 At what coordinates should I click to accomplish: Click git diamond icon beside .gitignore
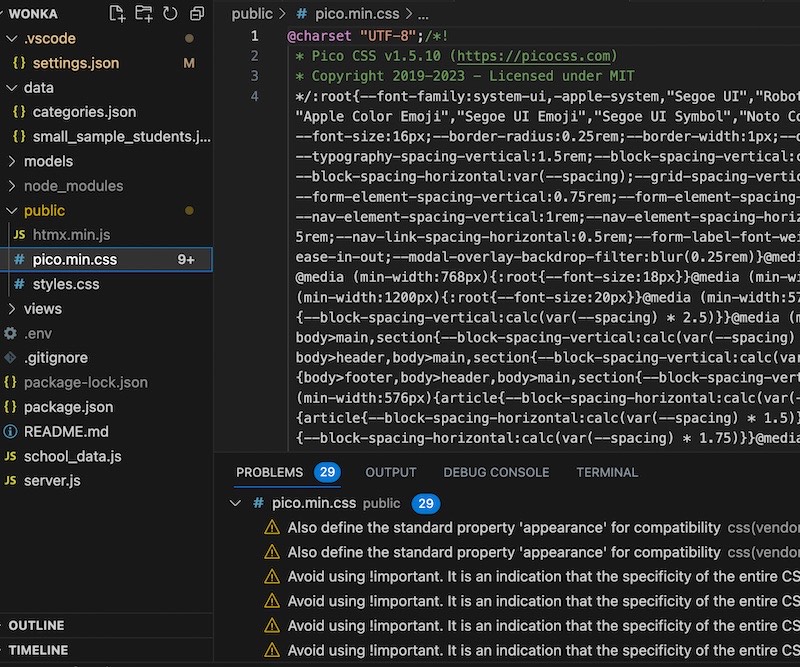click(10, 358)
